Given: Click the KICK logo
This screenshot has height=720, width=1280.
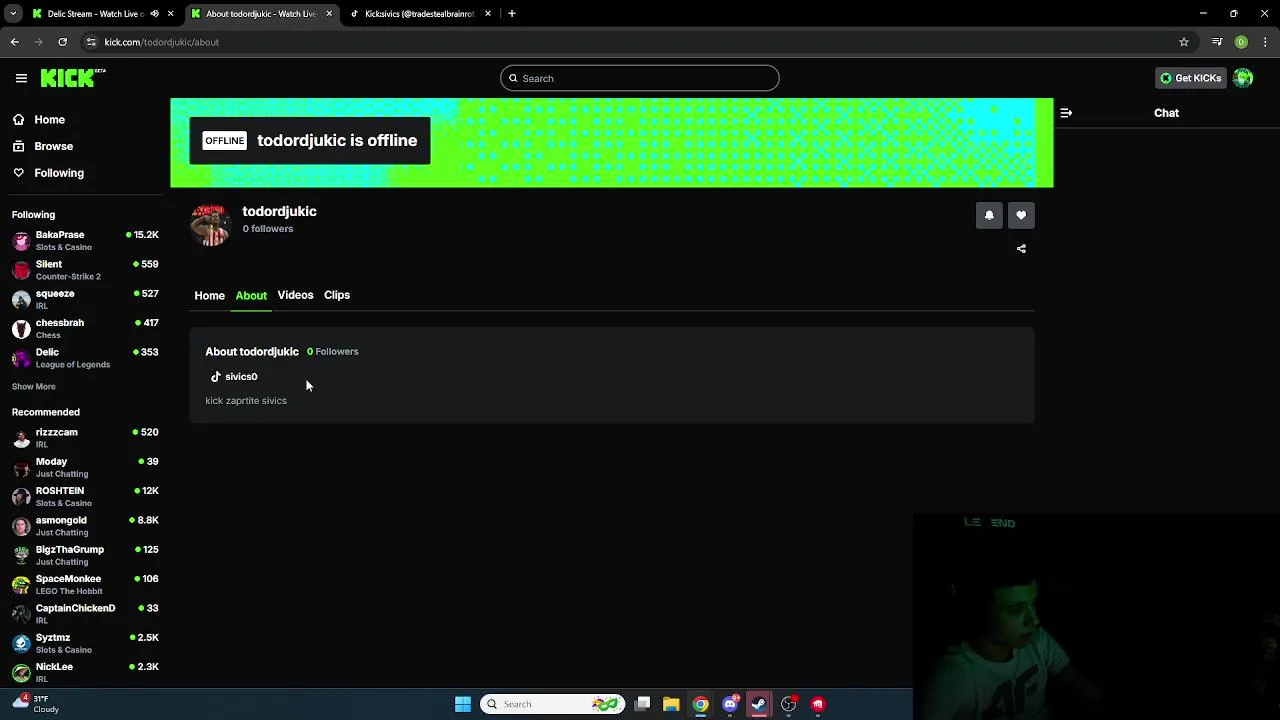Looking at the screenshot, I should point(73,78).
